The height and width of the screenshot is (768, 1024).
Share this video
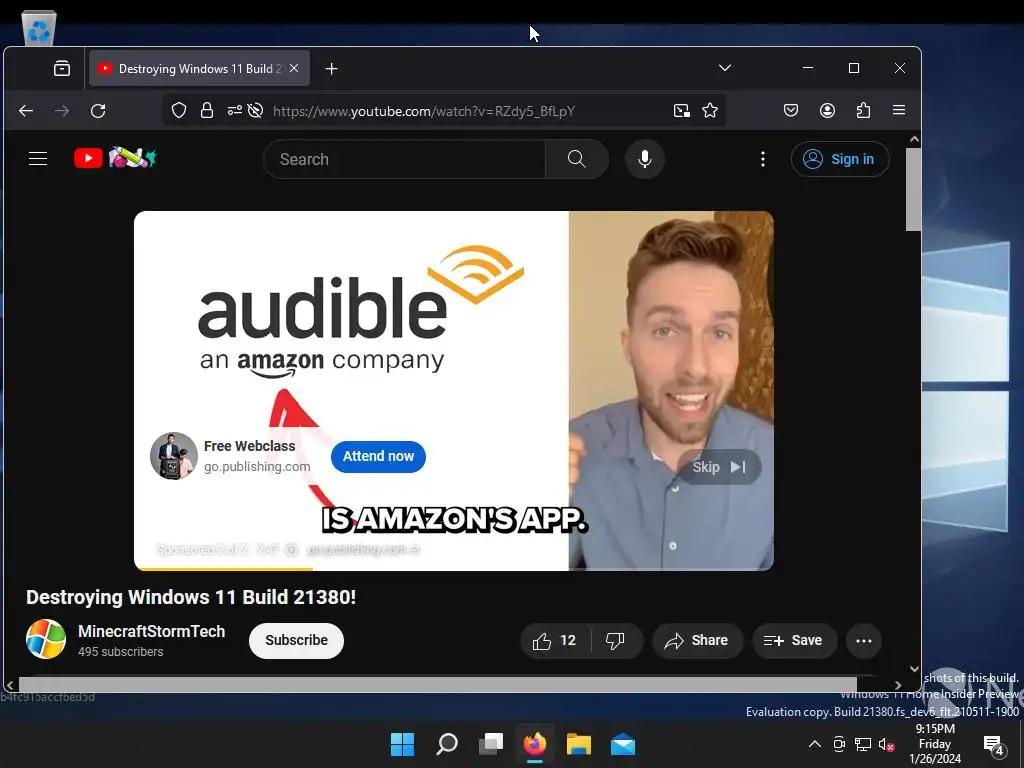click(x=696, y=641)
